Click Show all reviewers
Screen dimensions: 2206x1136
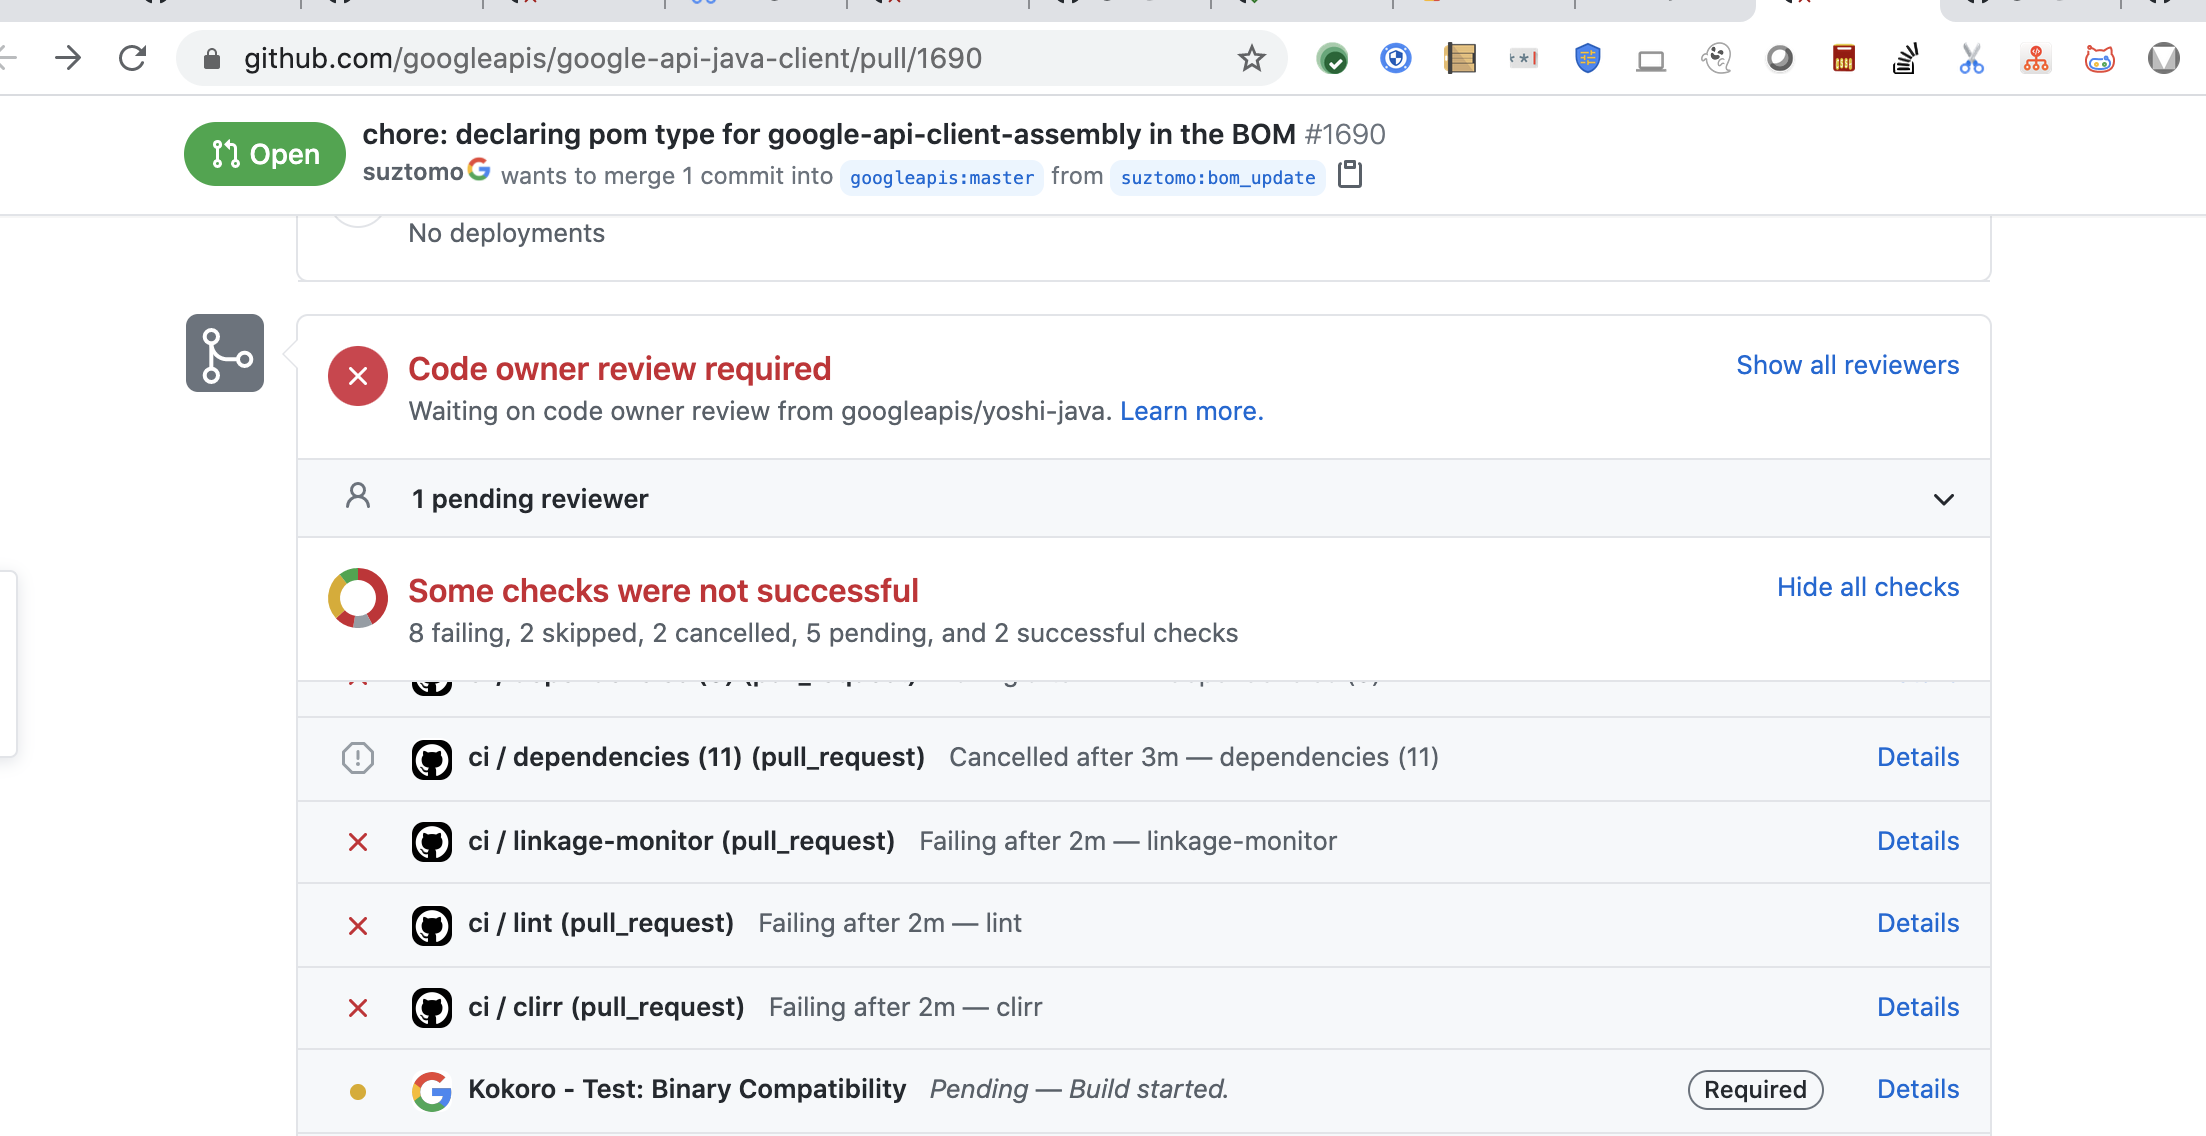[x=1847, y=365]
